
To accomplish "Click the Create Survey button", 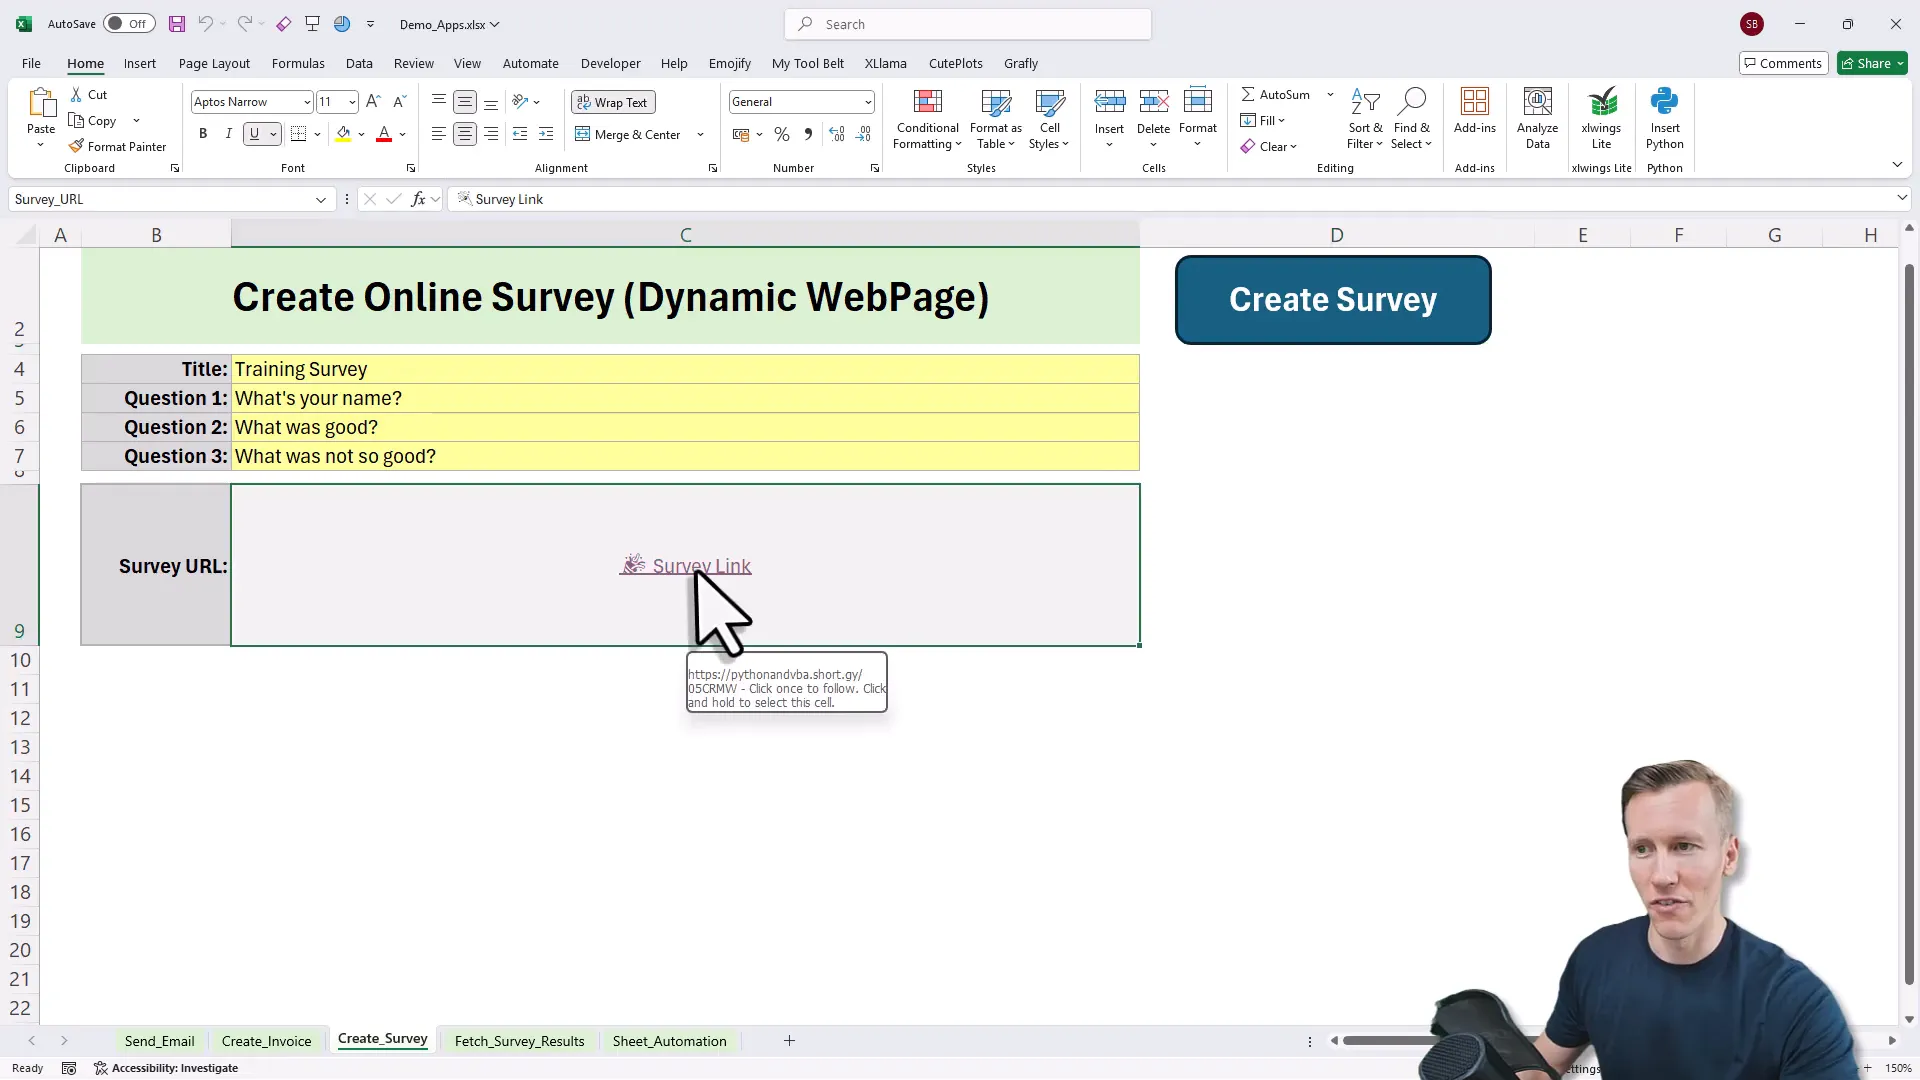I will pos(1333,300).
